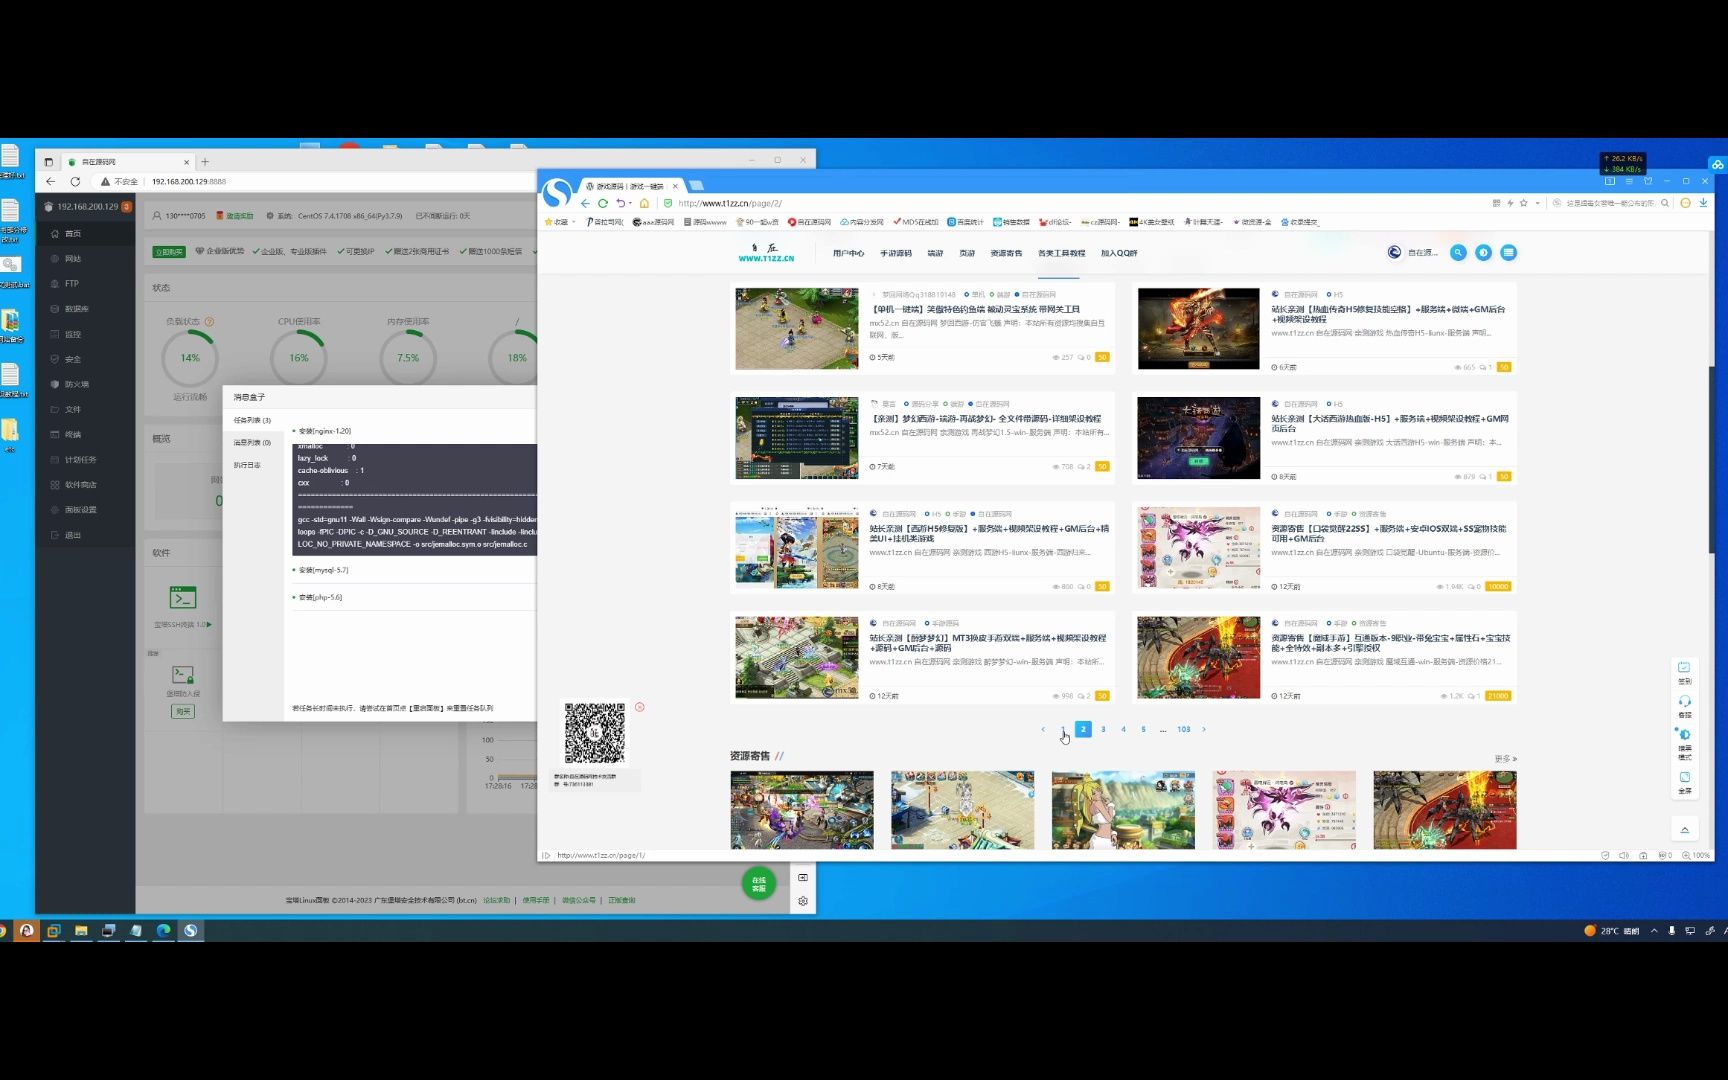Click the blue search icon on site header
This screenshot has width=1728, height=1080.
pos(1458,253)
